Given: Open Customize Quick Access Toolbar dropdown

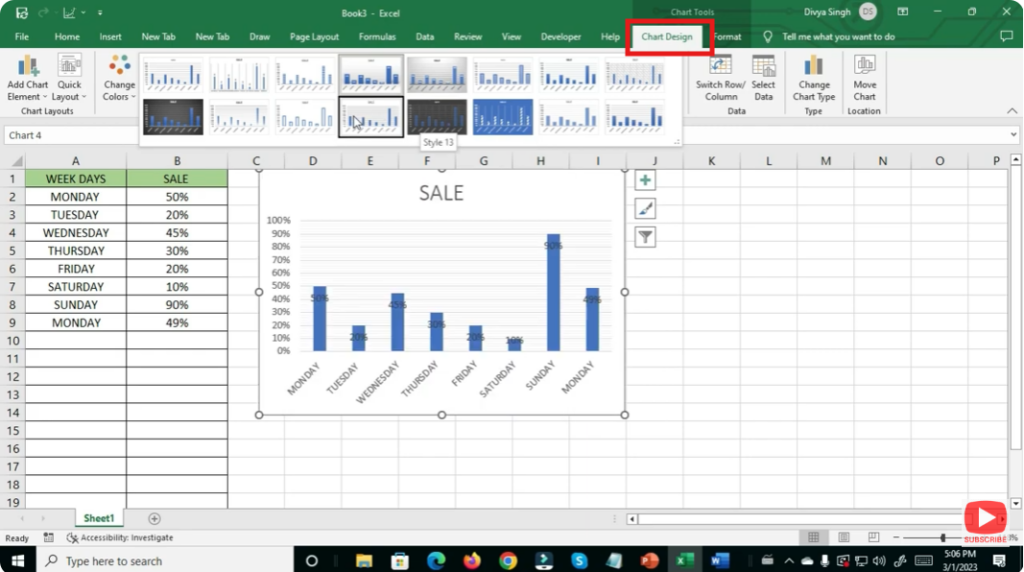Looking at the screenshot, I should coord(100,12).
